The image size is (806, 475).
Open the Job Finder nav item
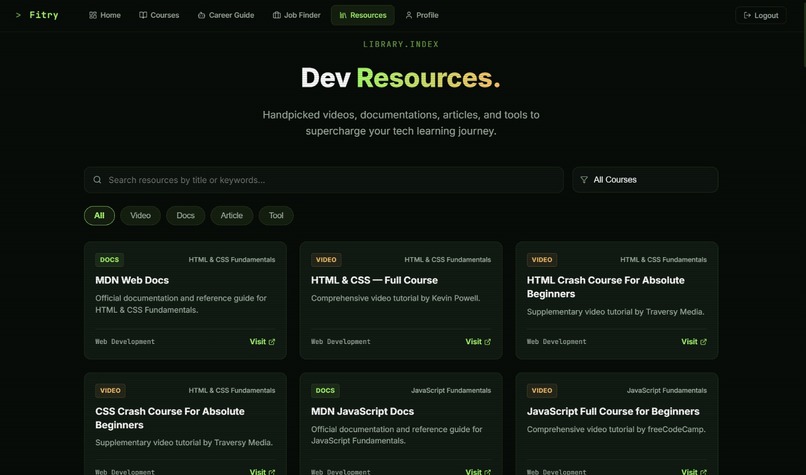[x=297, y=15]
